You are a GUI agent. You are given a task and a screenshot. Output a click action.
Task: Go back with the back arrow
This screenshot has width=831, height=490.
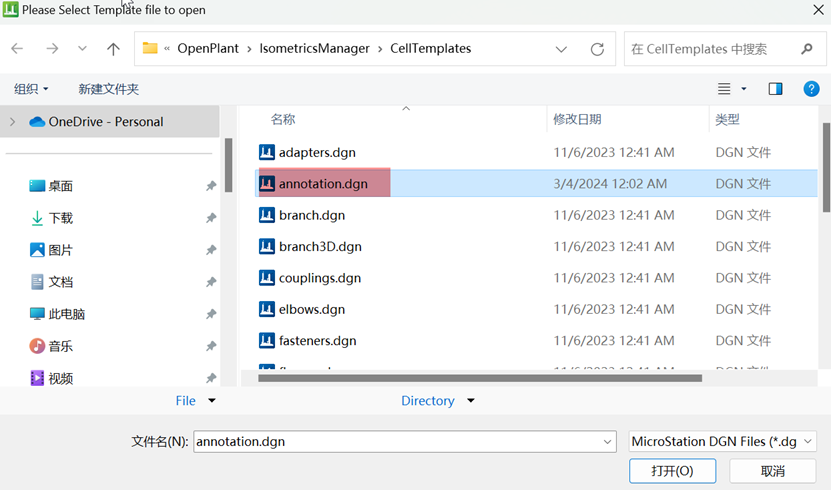tap(17, 49)
